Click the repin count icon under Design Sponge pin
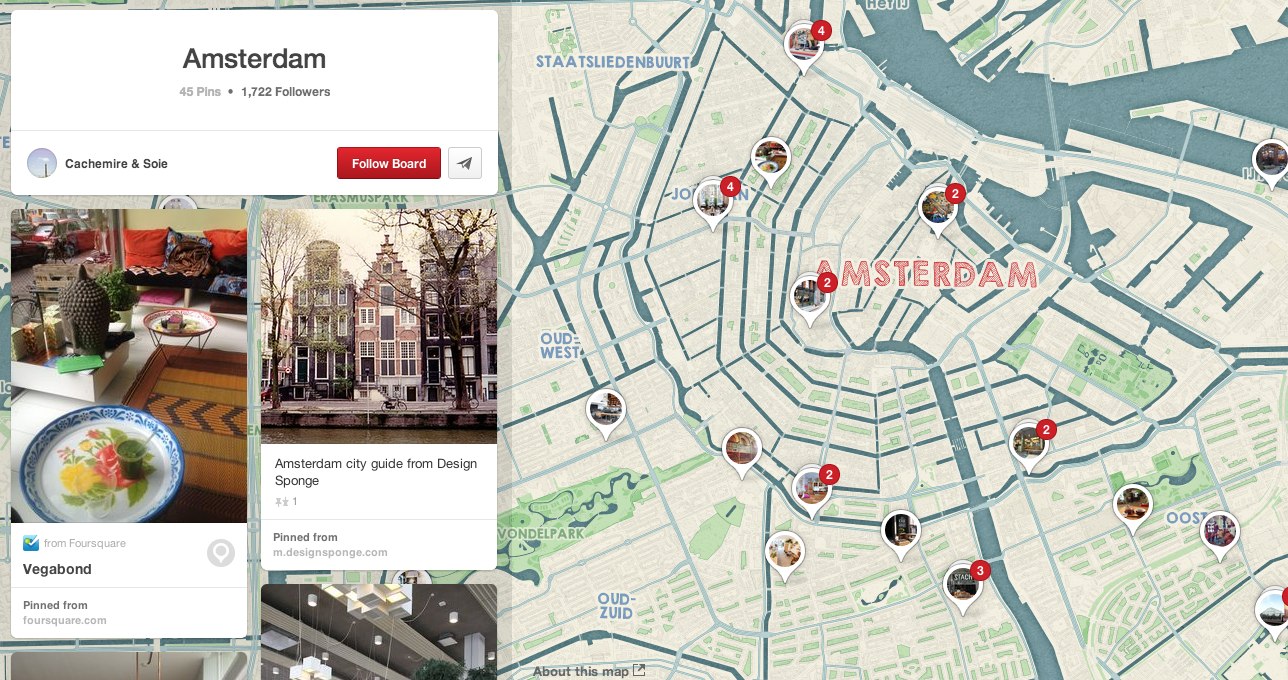This screenshot has width=1288, height=680. point(280,501)
